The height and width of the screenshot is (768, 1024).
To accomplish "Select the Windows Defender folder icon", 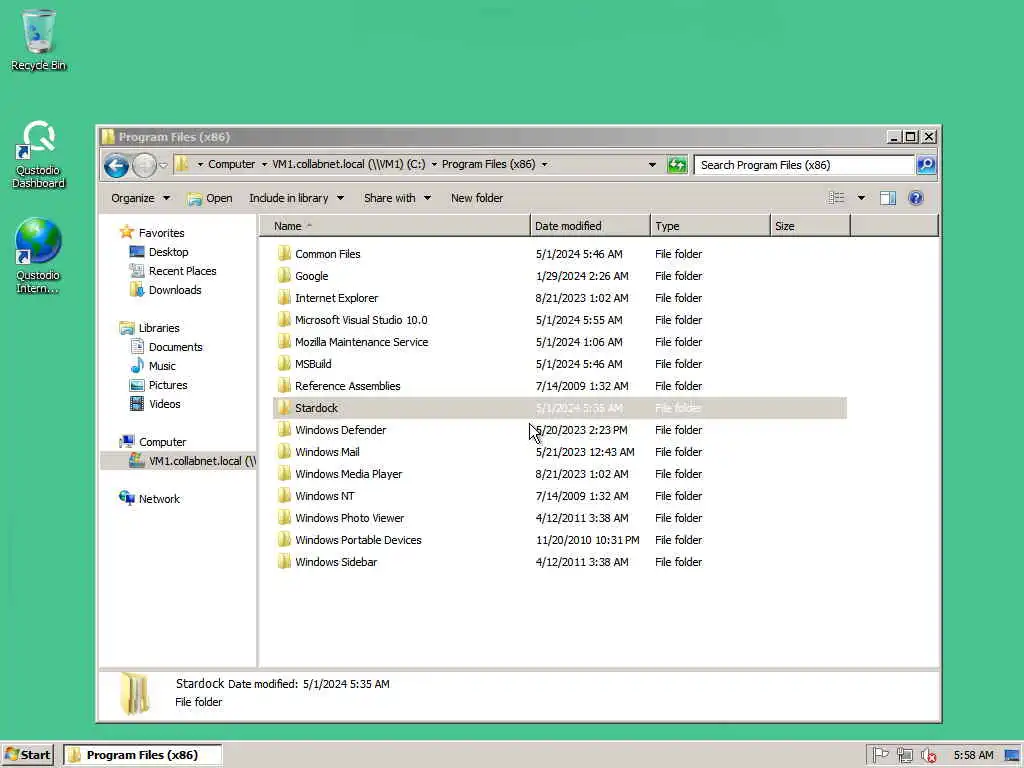I will coord(284,430).
